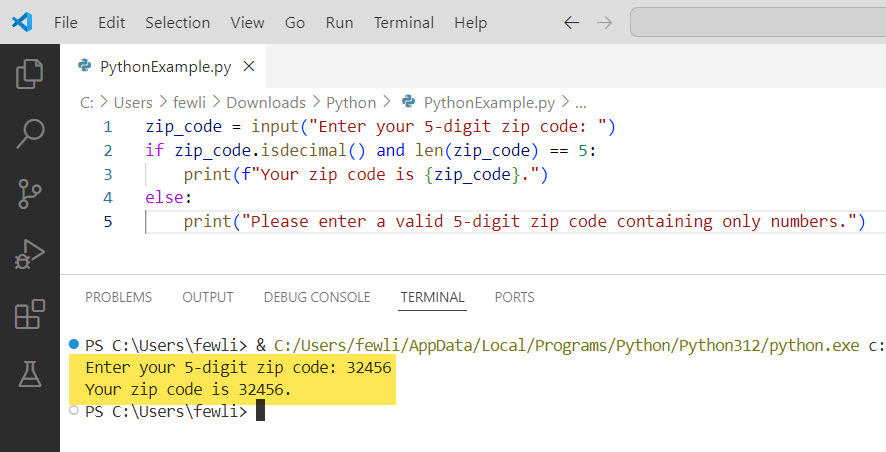The height and width of the screenshot is (452, 886).
Task: Open the Help menu
Action: (470, 23)
